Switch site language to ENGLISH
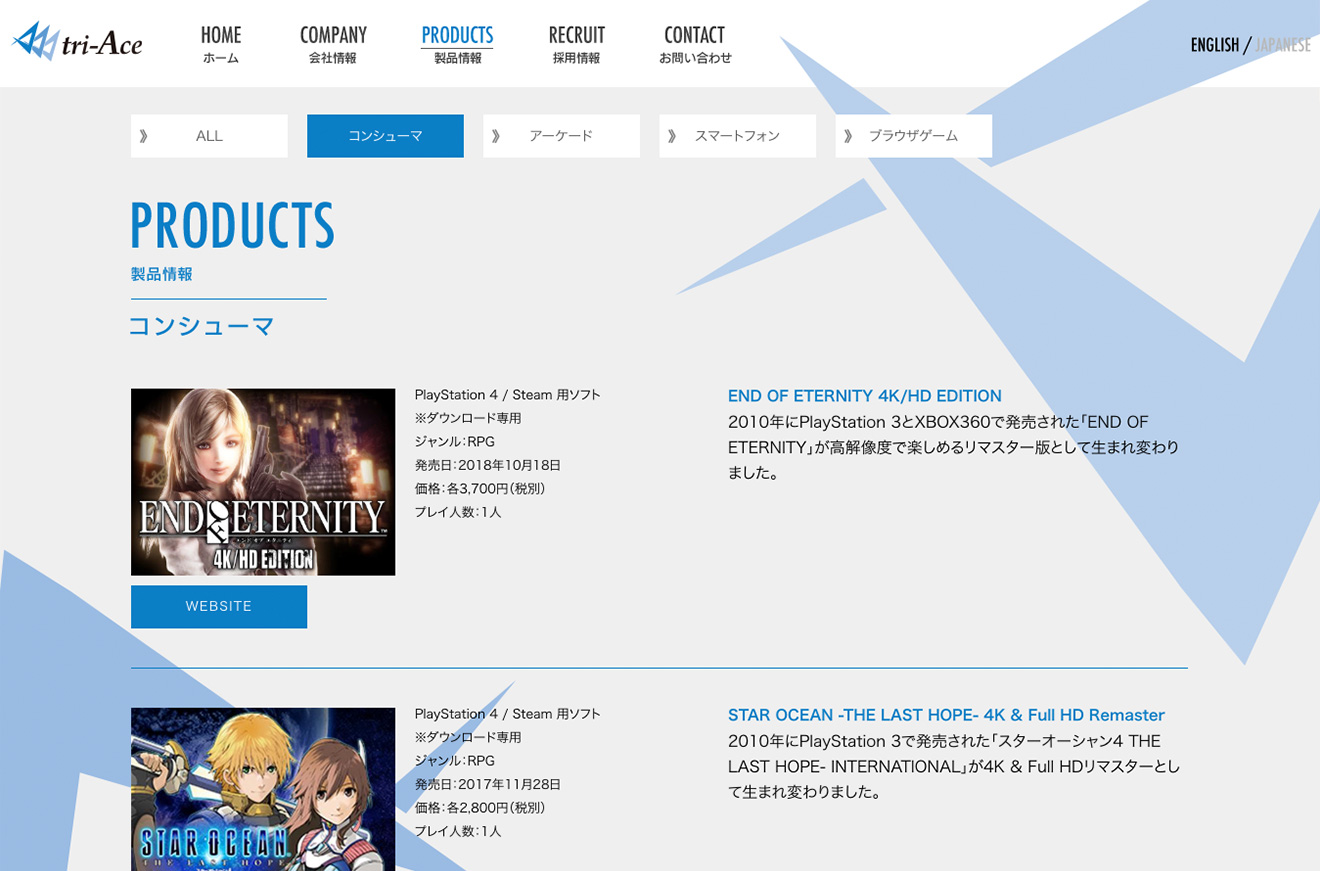1320x871 pixels. click(1215, 45)
